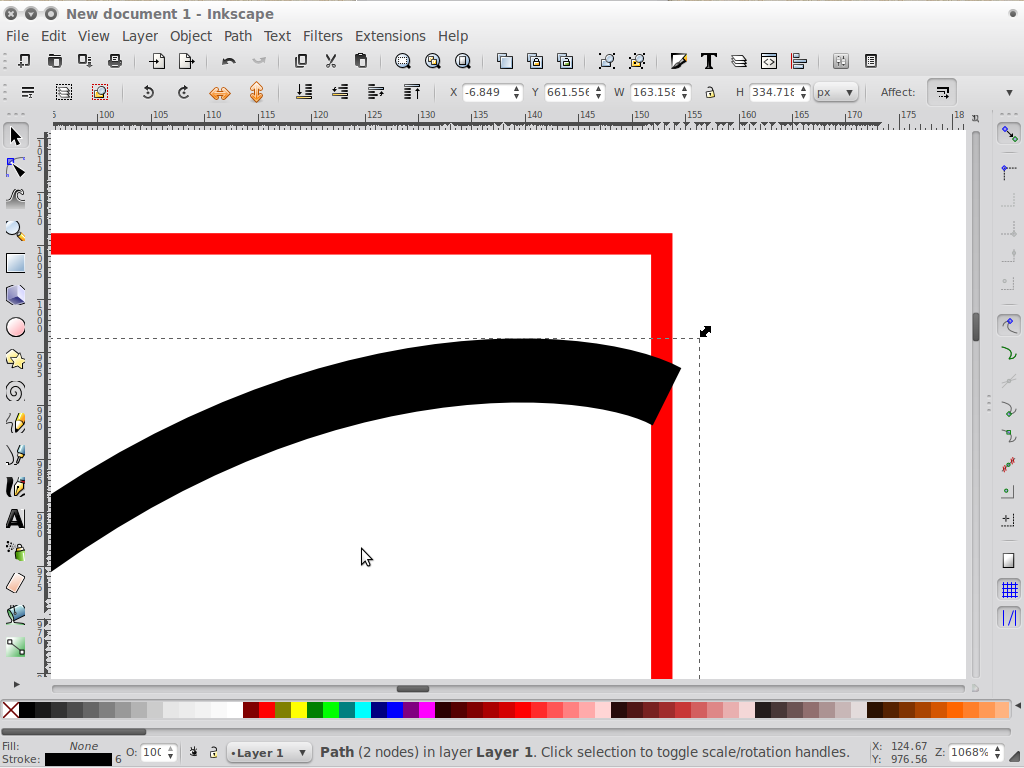Viewport: 1024px width, 768px height.
Task: Enable snapping from the snap toolbar
Action: (x=1008, y=131)
